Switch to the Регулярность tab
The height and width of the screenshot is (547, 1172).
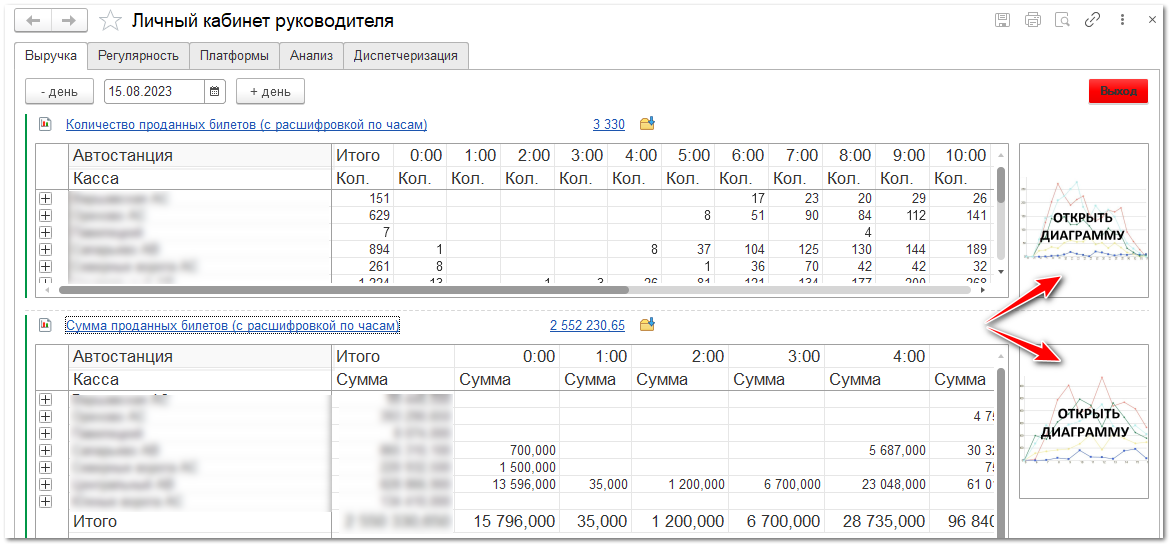(138, 56)
